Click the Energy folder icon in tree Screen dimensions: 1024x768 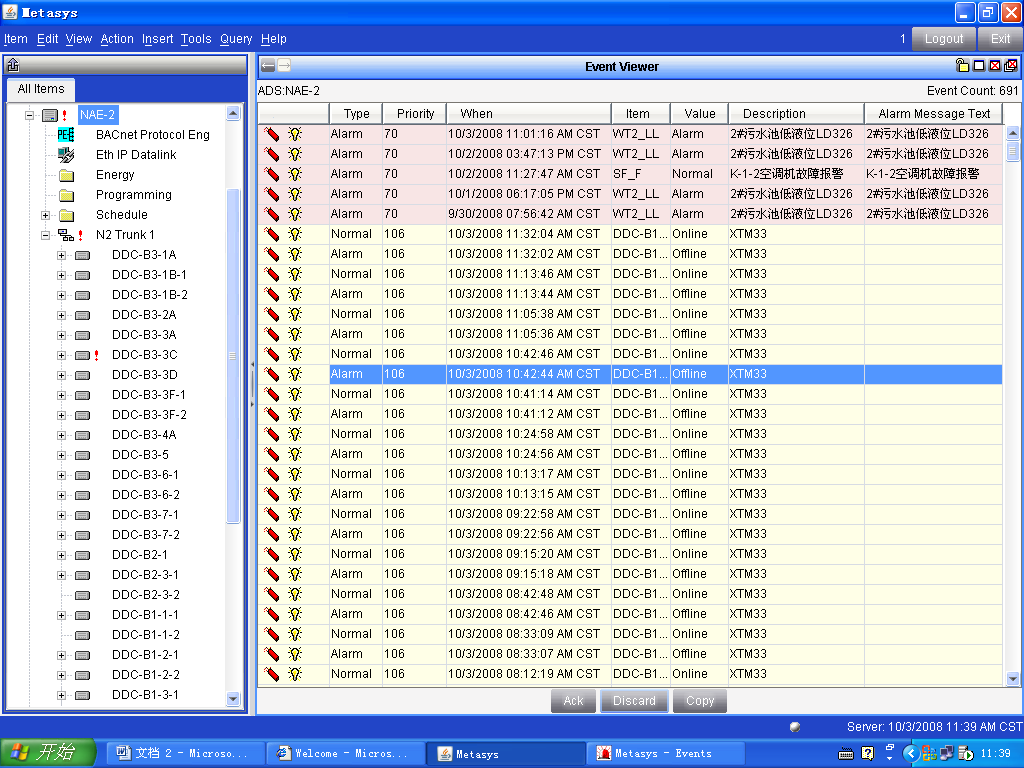66,175
